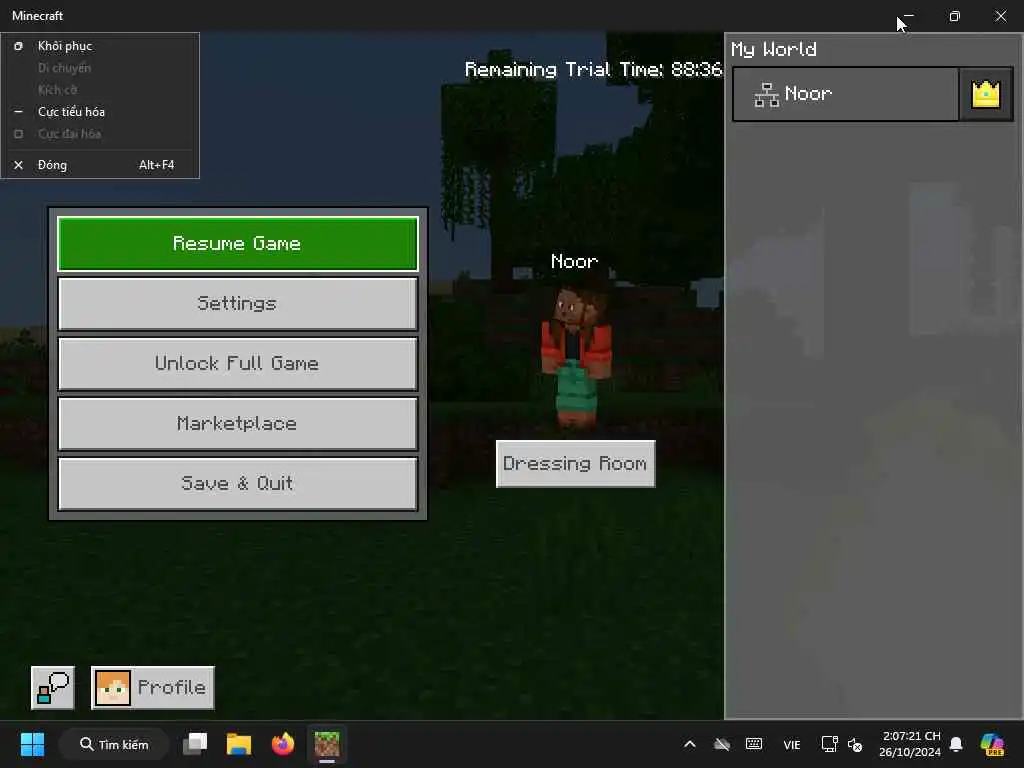Close the Minecraft window
Screen dimensions: 1024x768
pyautogui.click(x=1000, y=16)
